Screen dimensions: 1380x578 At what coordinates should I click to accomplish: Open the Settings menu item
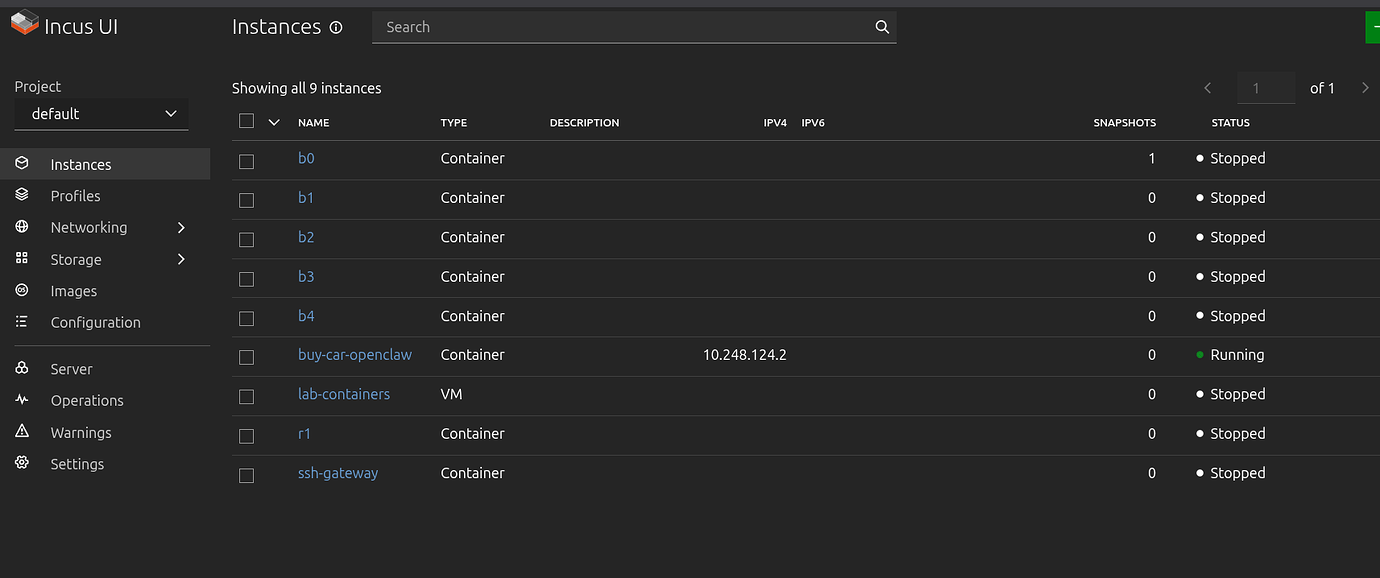pyautogui.click(x=77, y=464)
